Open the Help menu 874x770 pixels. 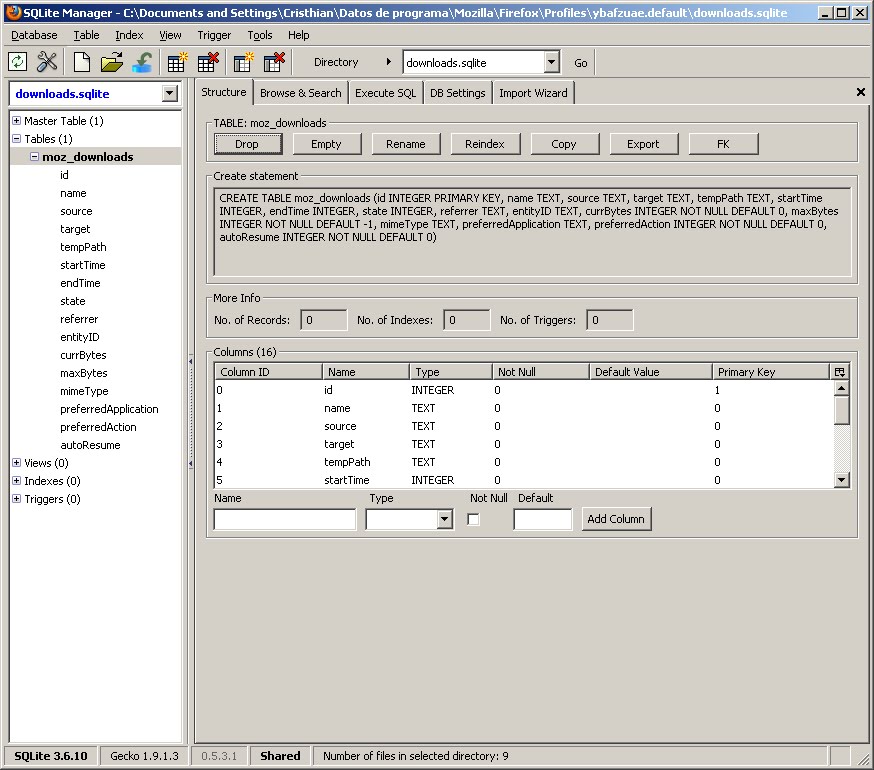pyautogui.click(x=299, y=35)
